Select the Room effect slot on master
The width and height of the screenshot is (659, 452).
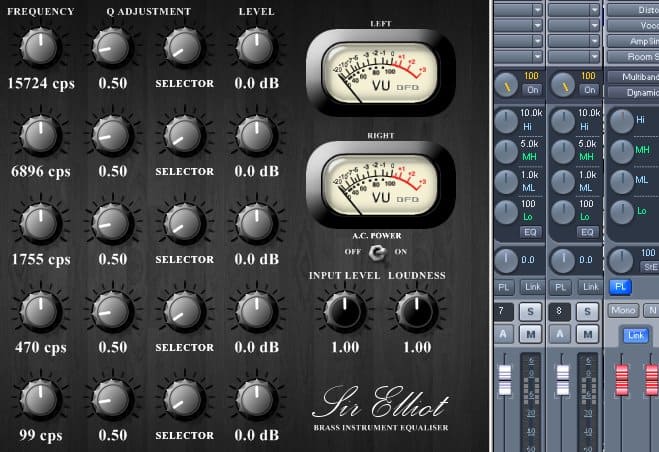[633, 57]
